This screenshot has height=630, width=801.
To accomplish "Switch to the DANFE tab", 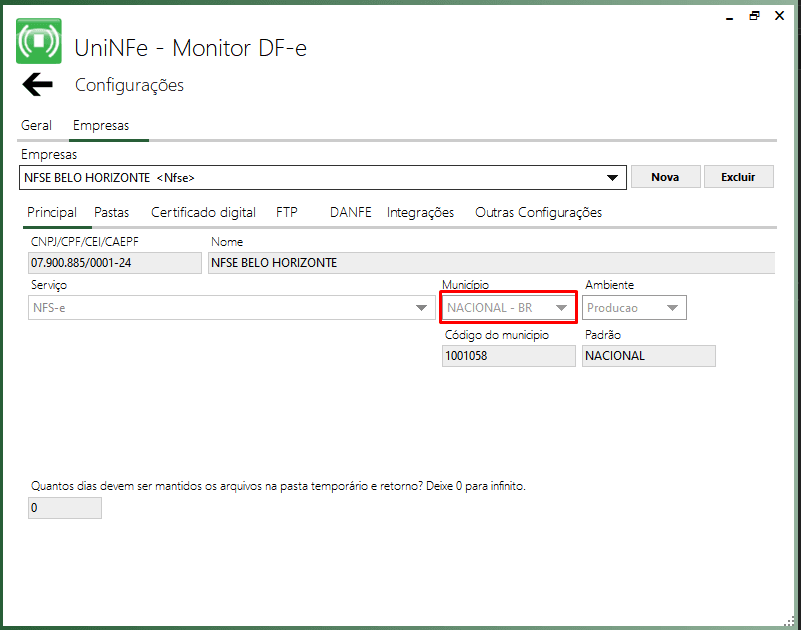I will tap(350, 213).
